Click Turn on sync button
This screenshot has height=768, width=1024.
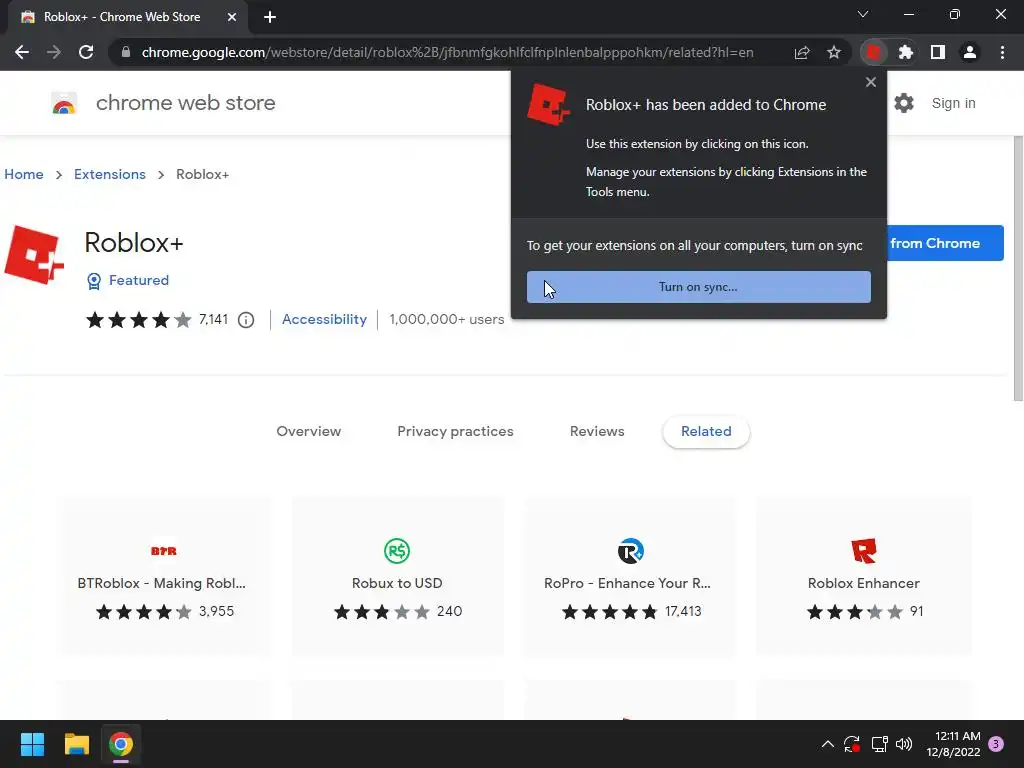[699, 287]
